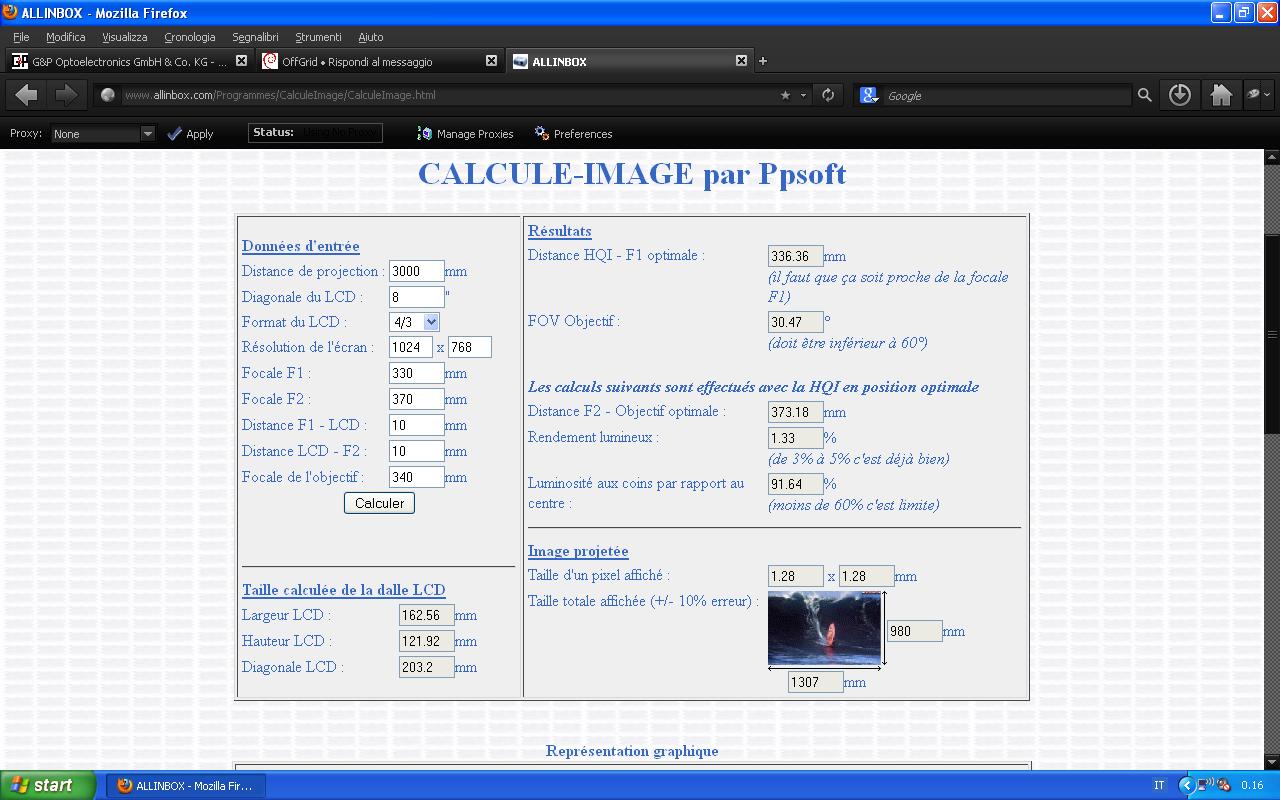Screen dimensions: 1280x800
Task: Expand hidden tray icons arrow
Action: 1186,785
